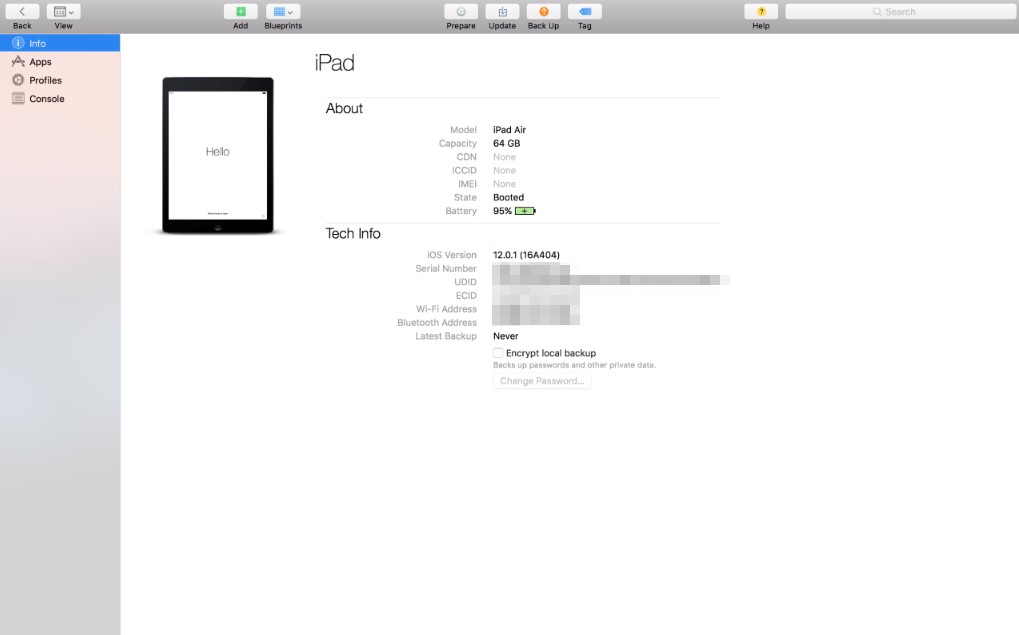Select Info in the sidebar
This screenshot has width=1019, height=635.
pos(37,44)
